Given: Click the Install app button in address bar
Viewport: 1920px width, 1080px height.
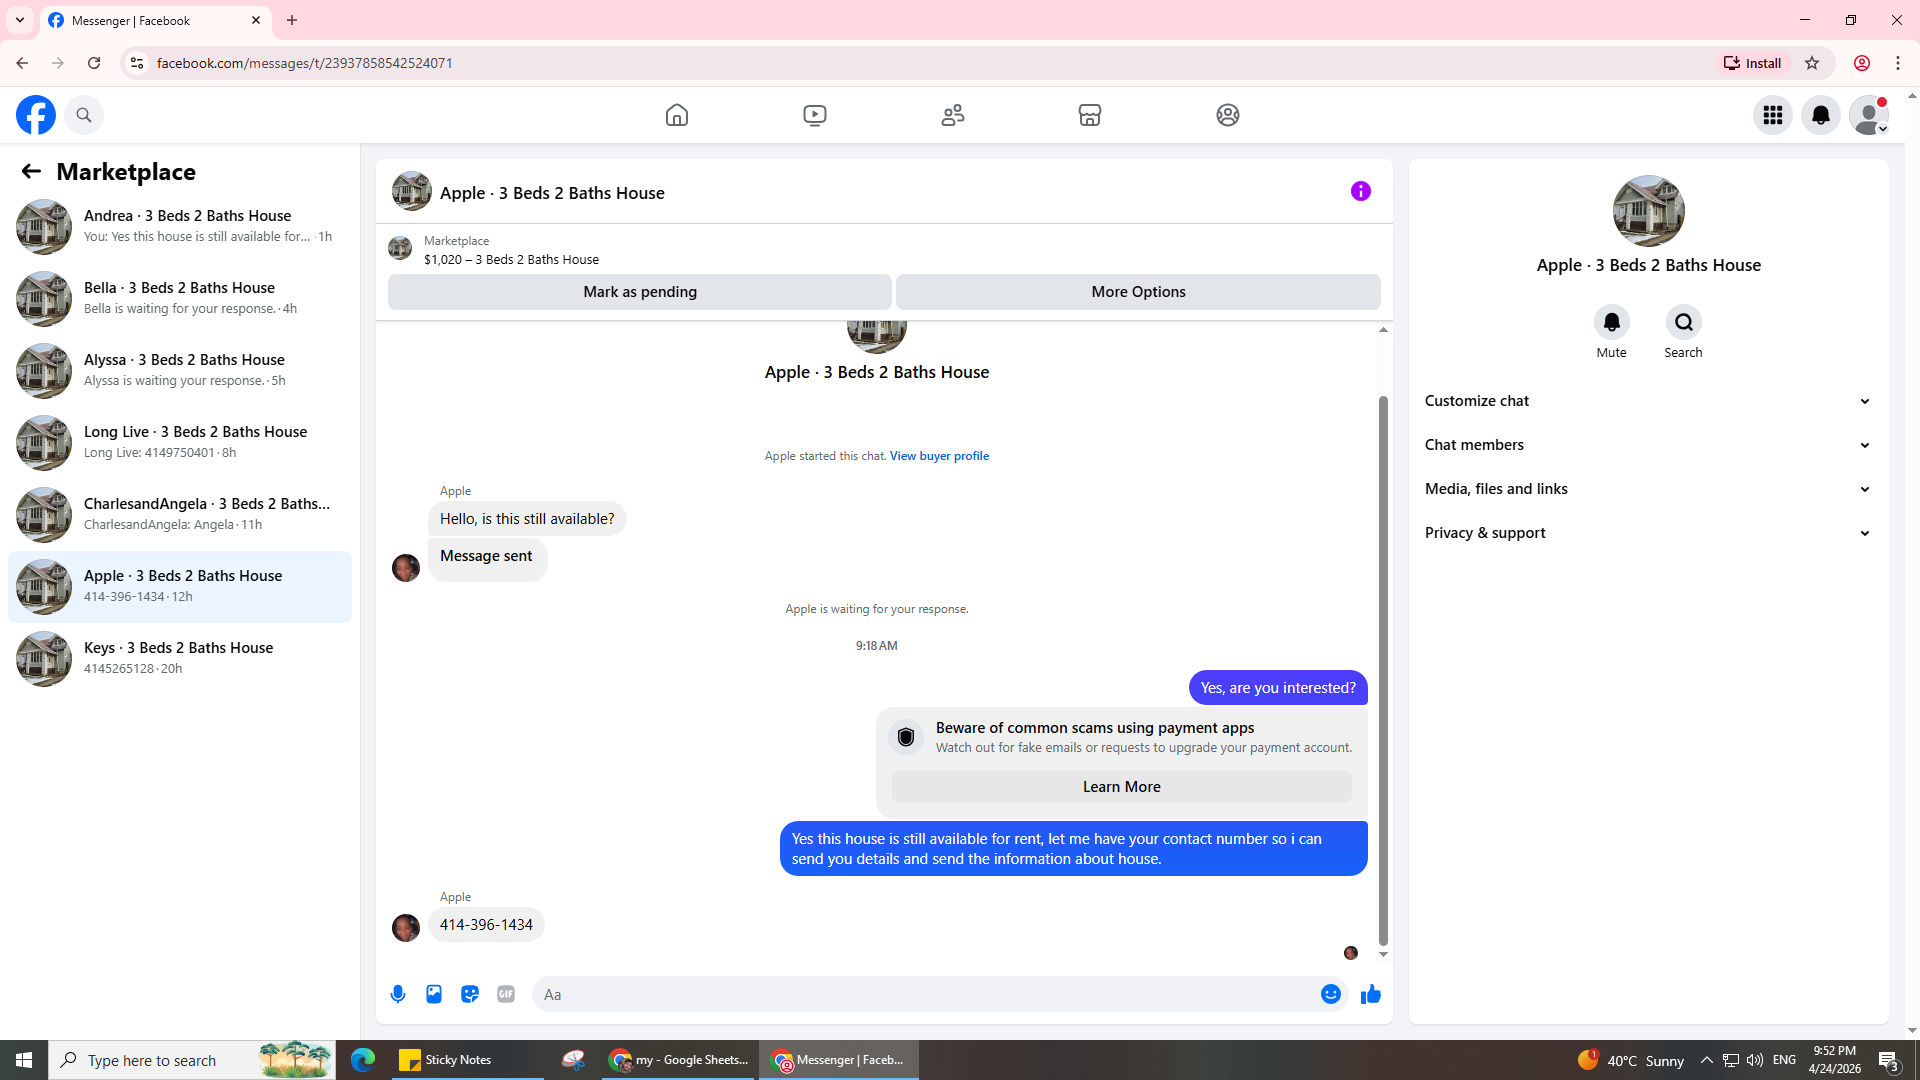Looking at the screenshot, I should pyautogui.click(x=1753, y=63).
